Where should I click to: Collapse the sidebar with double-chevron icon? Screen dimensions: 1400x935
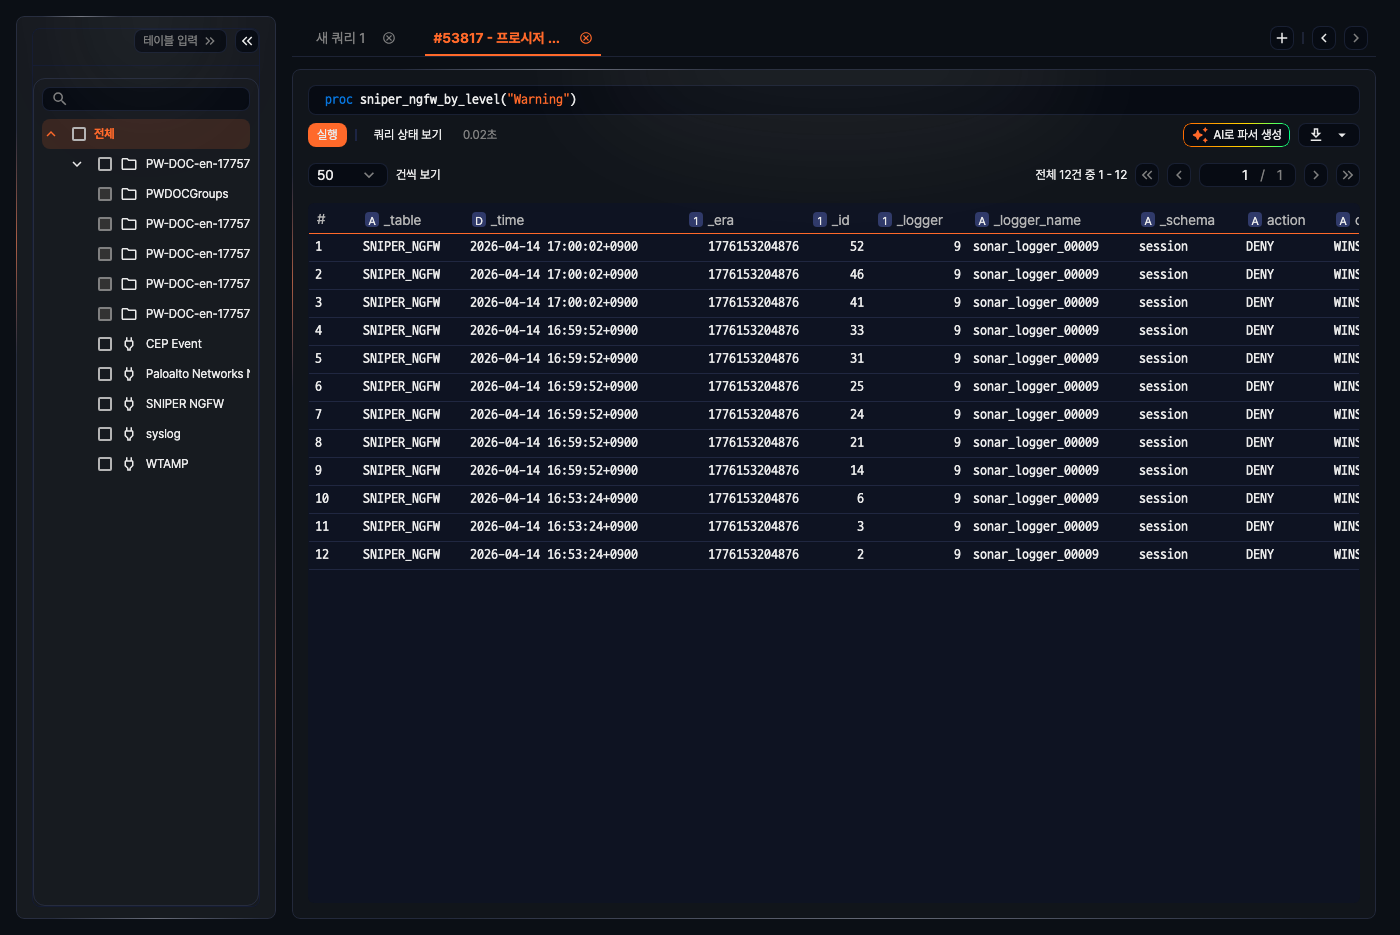(247, 41)
